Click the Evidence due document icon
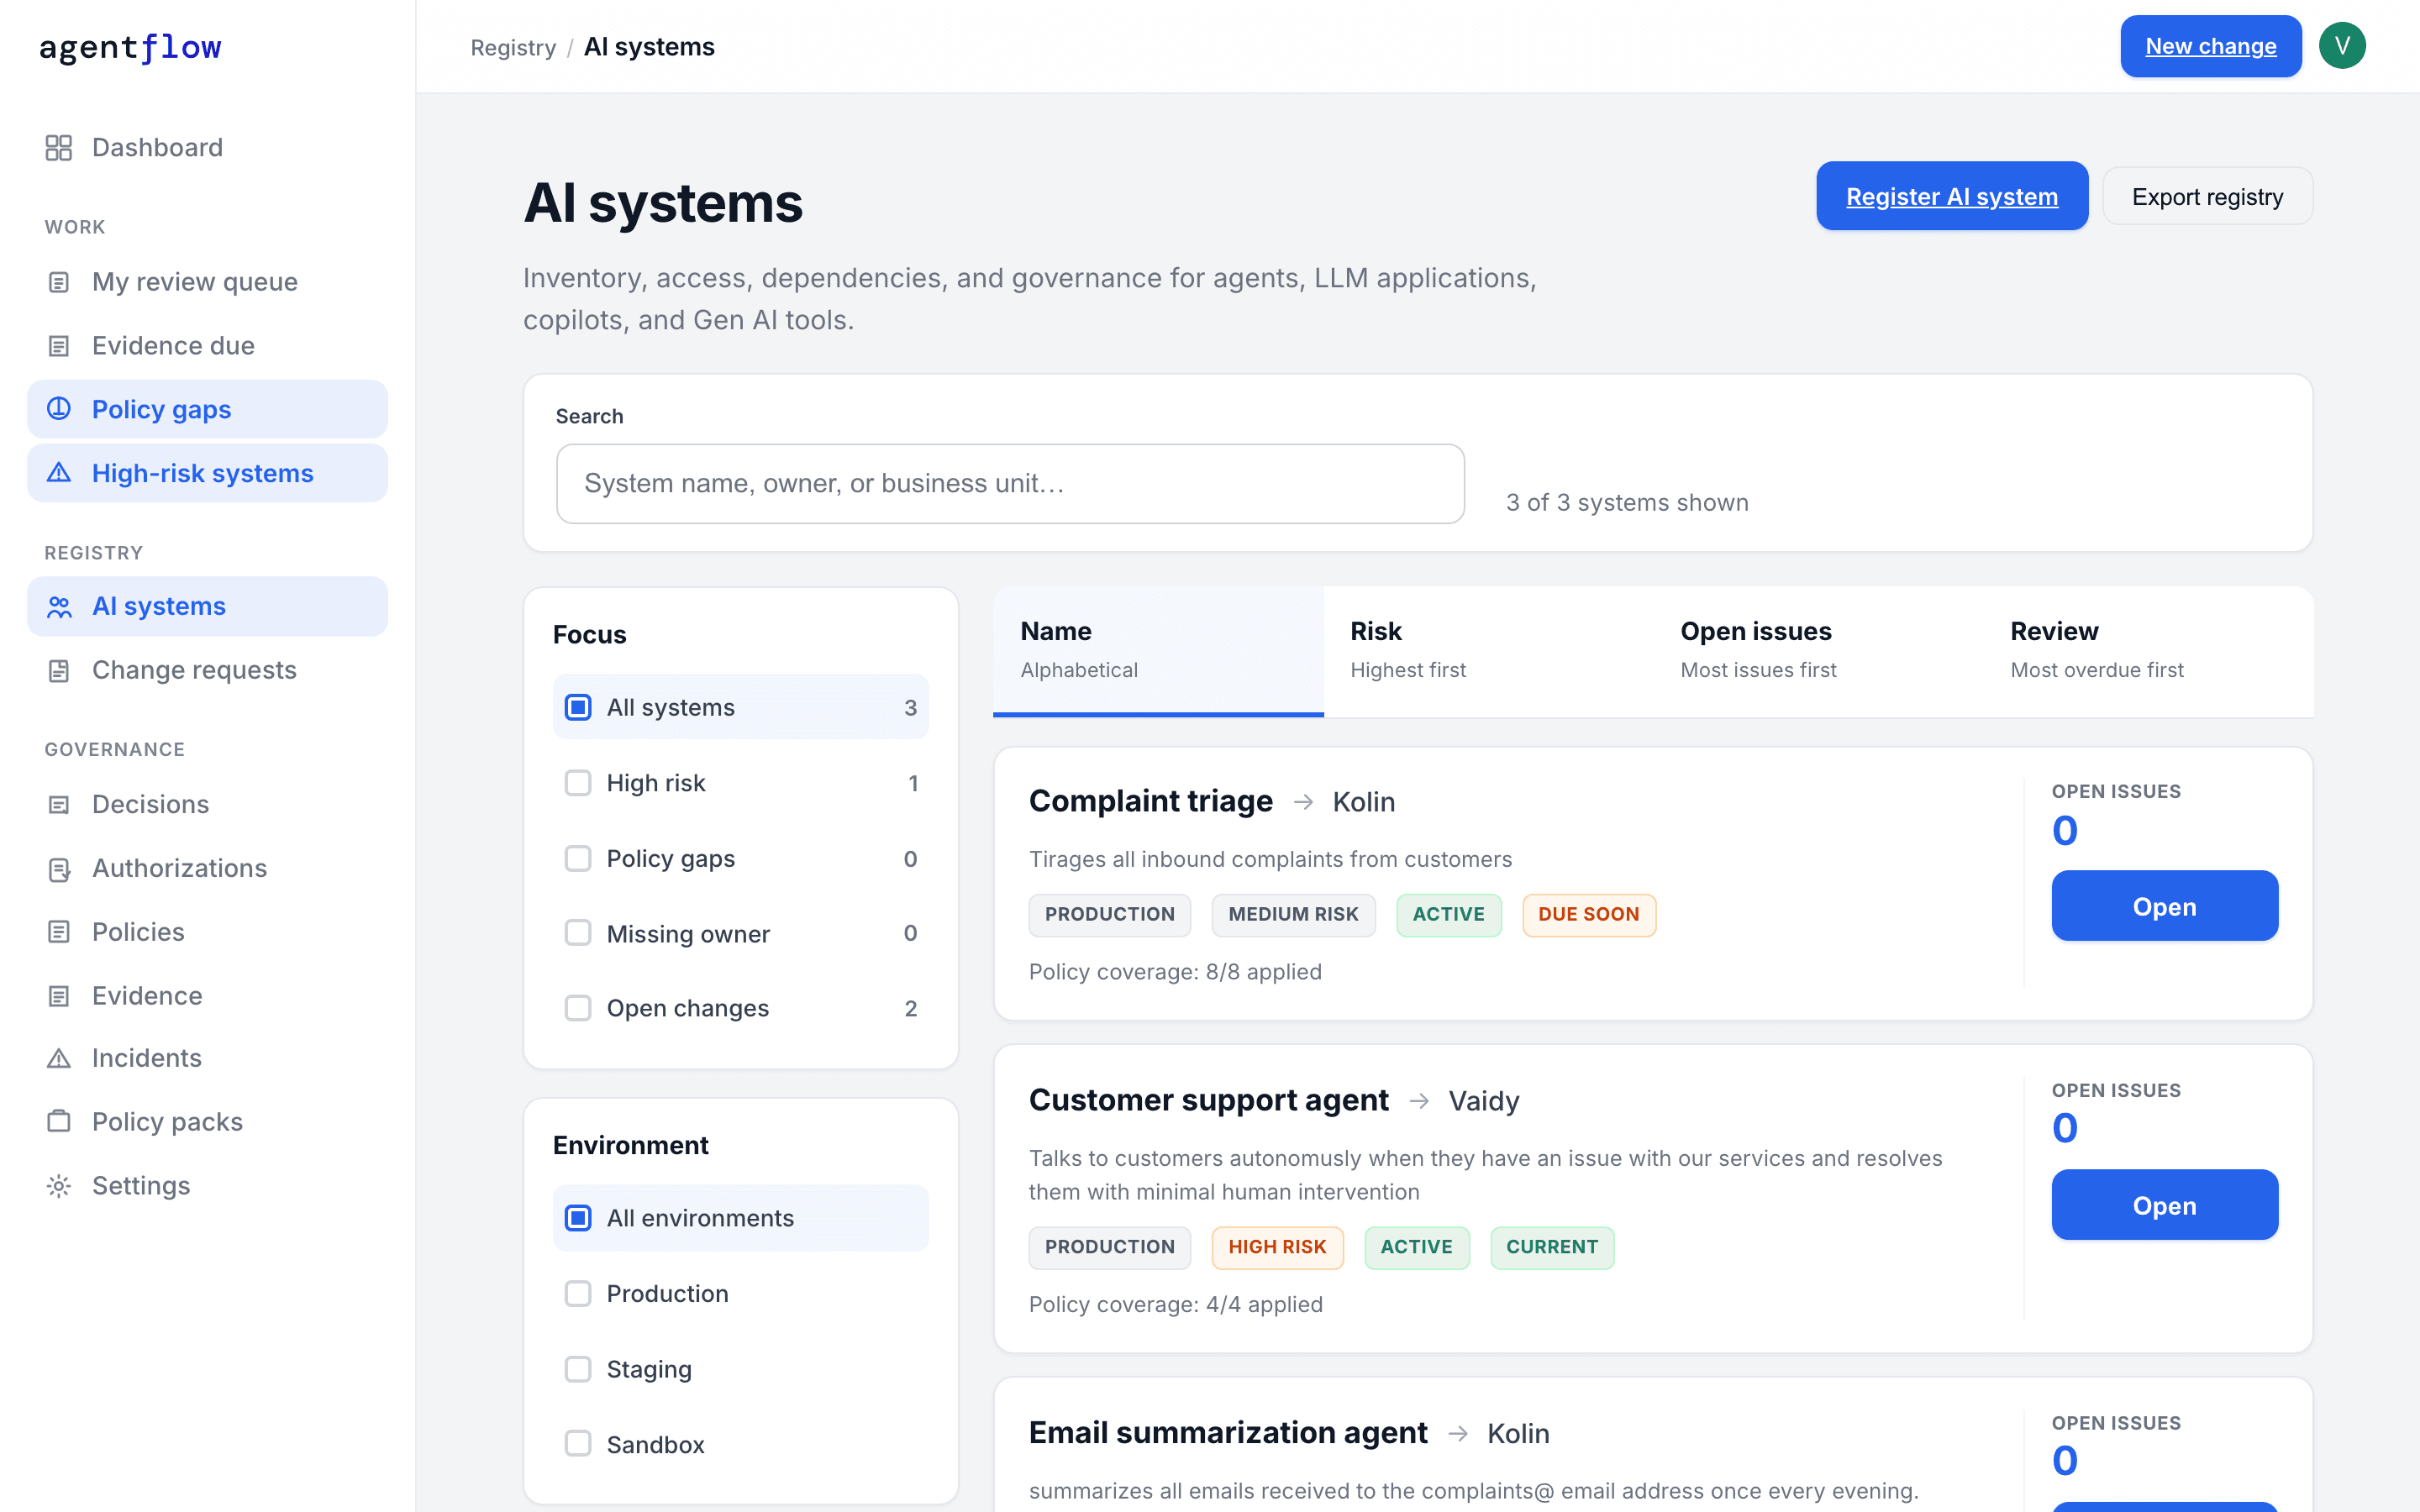This screenshot has width=2420, height=1512. pyautogui.click(x=59, y=346)
